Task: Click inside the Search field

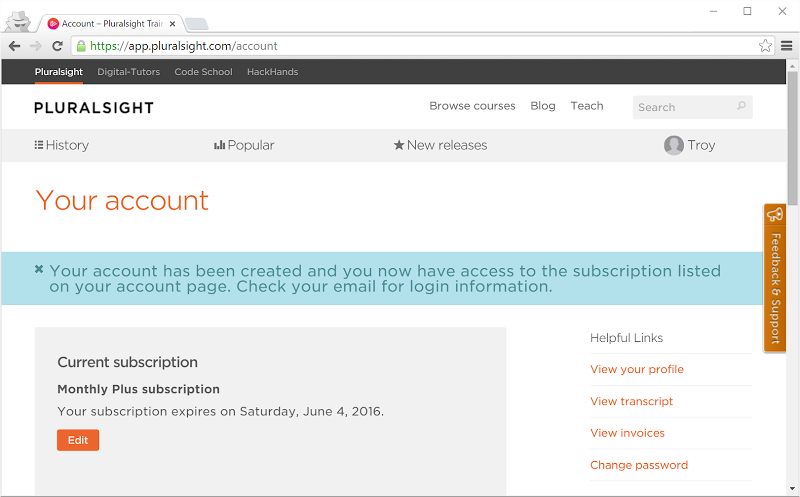Action: (x=692, y=107)
